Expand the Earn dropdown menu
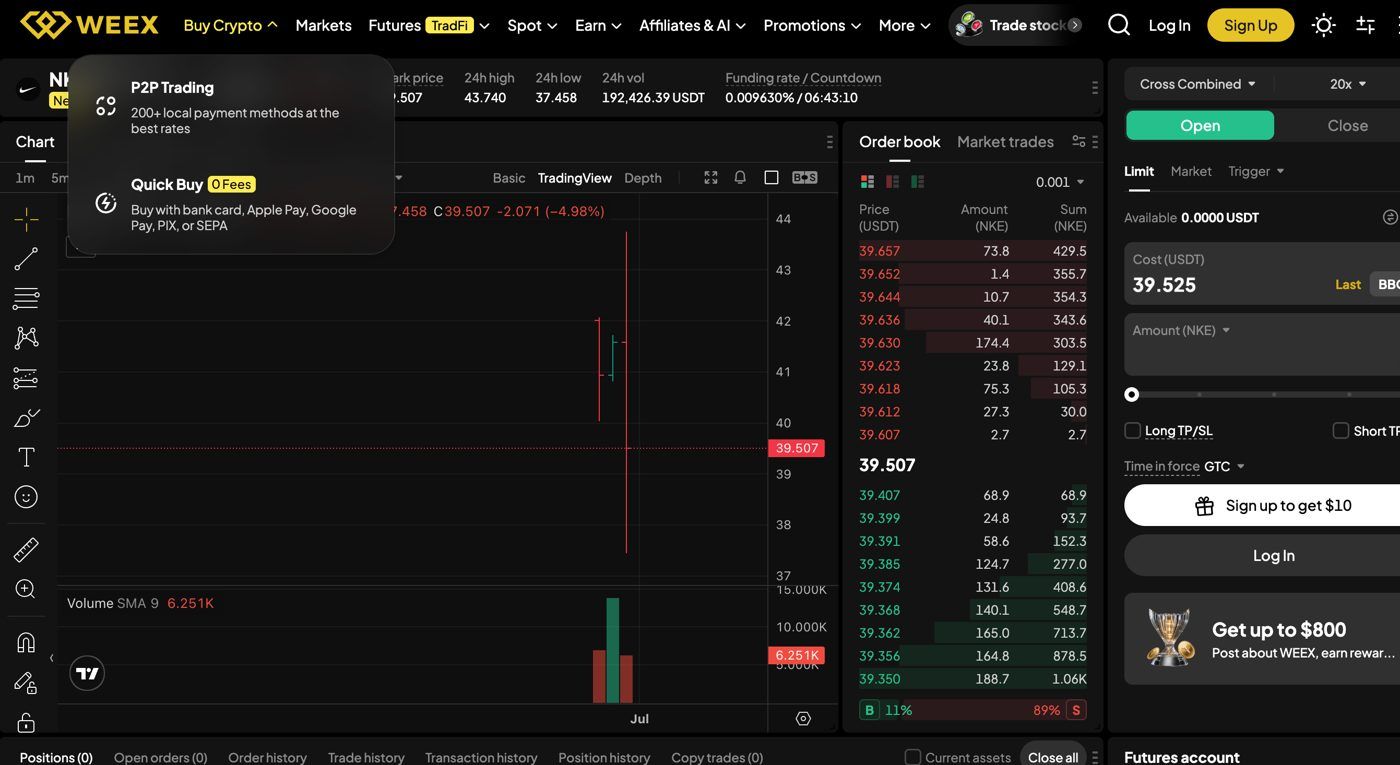Viewport: 1400px width, 765px height. (598, 25)
